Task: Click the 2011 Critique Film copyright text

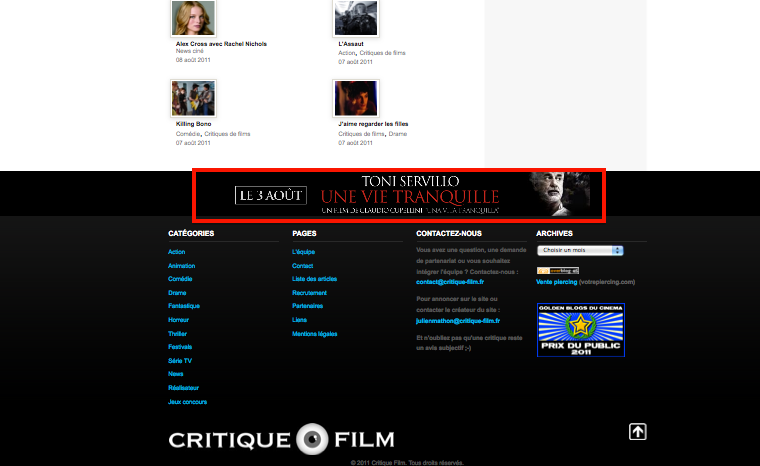Action: [x=407, y=463]
